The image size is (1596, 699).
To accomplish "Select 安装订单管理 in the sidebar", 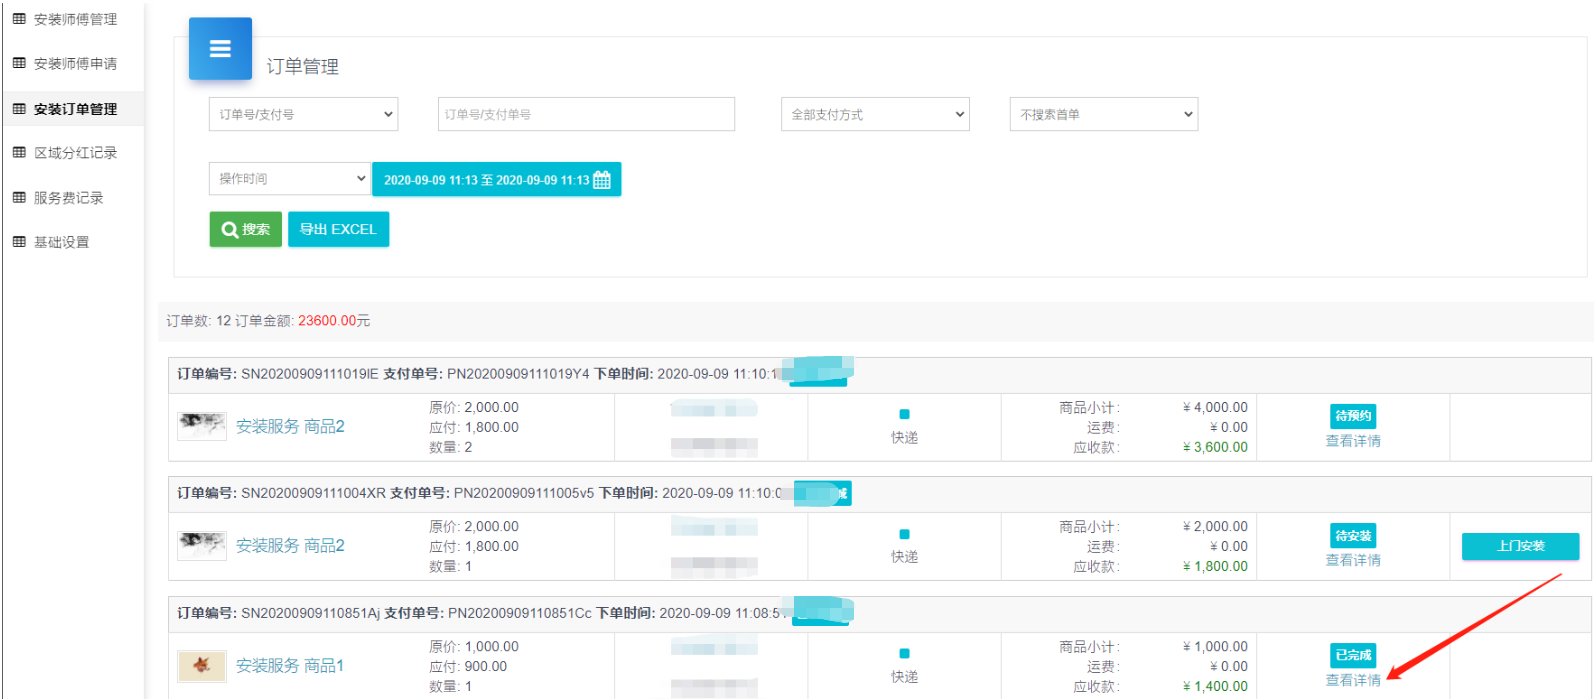I will pos(75,109).
